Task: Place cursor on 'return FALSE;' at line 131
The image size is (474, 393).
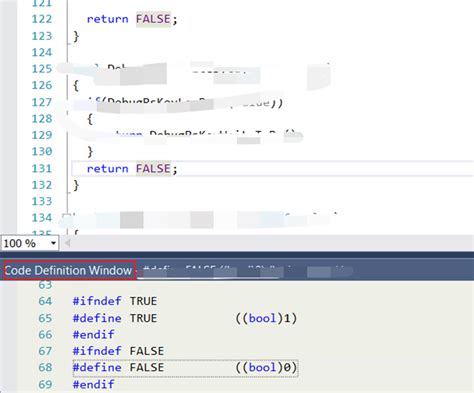Action: click(x=132, y=168)
